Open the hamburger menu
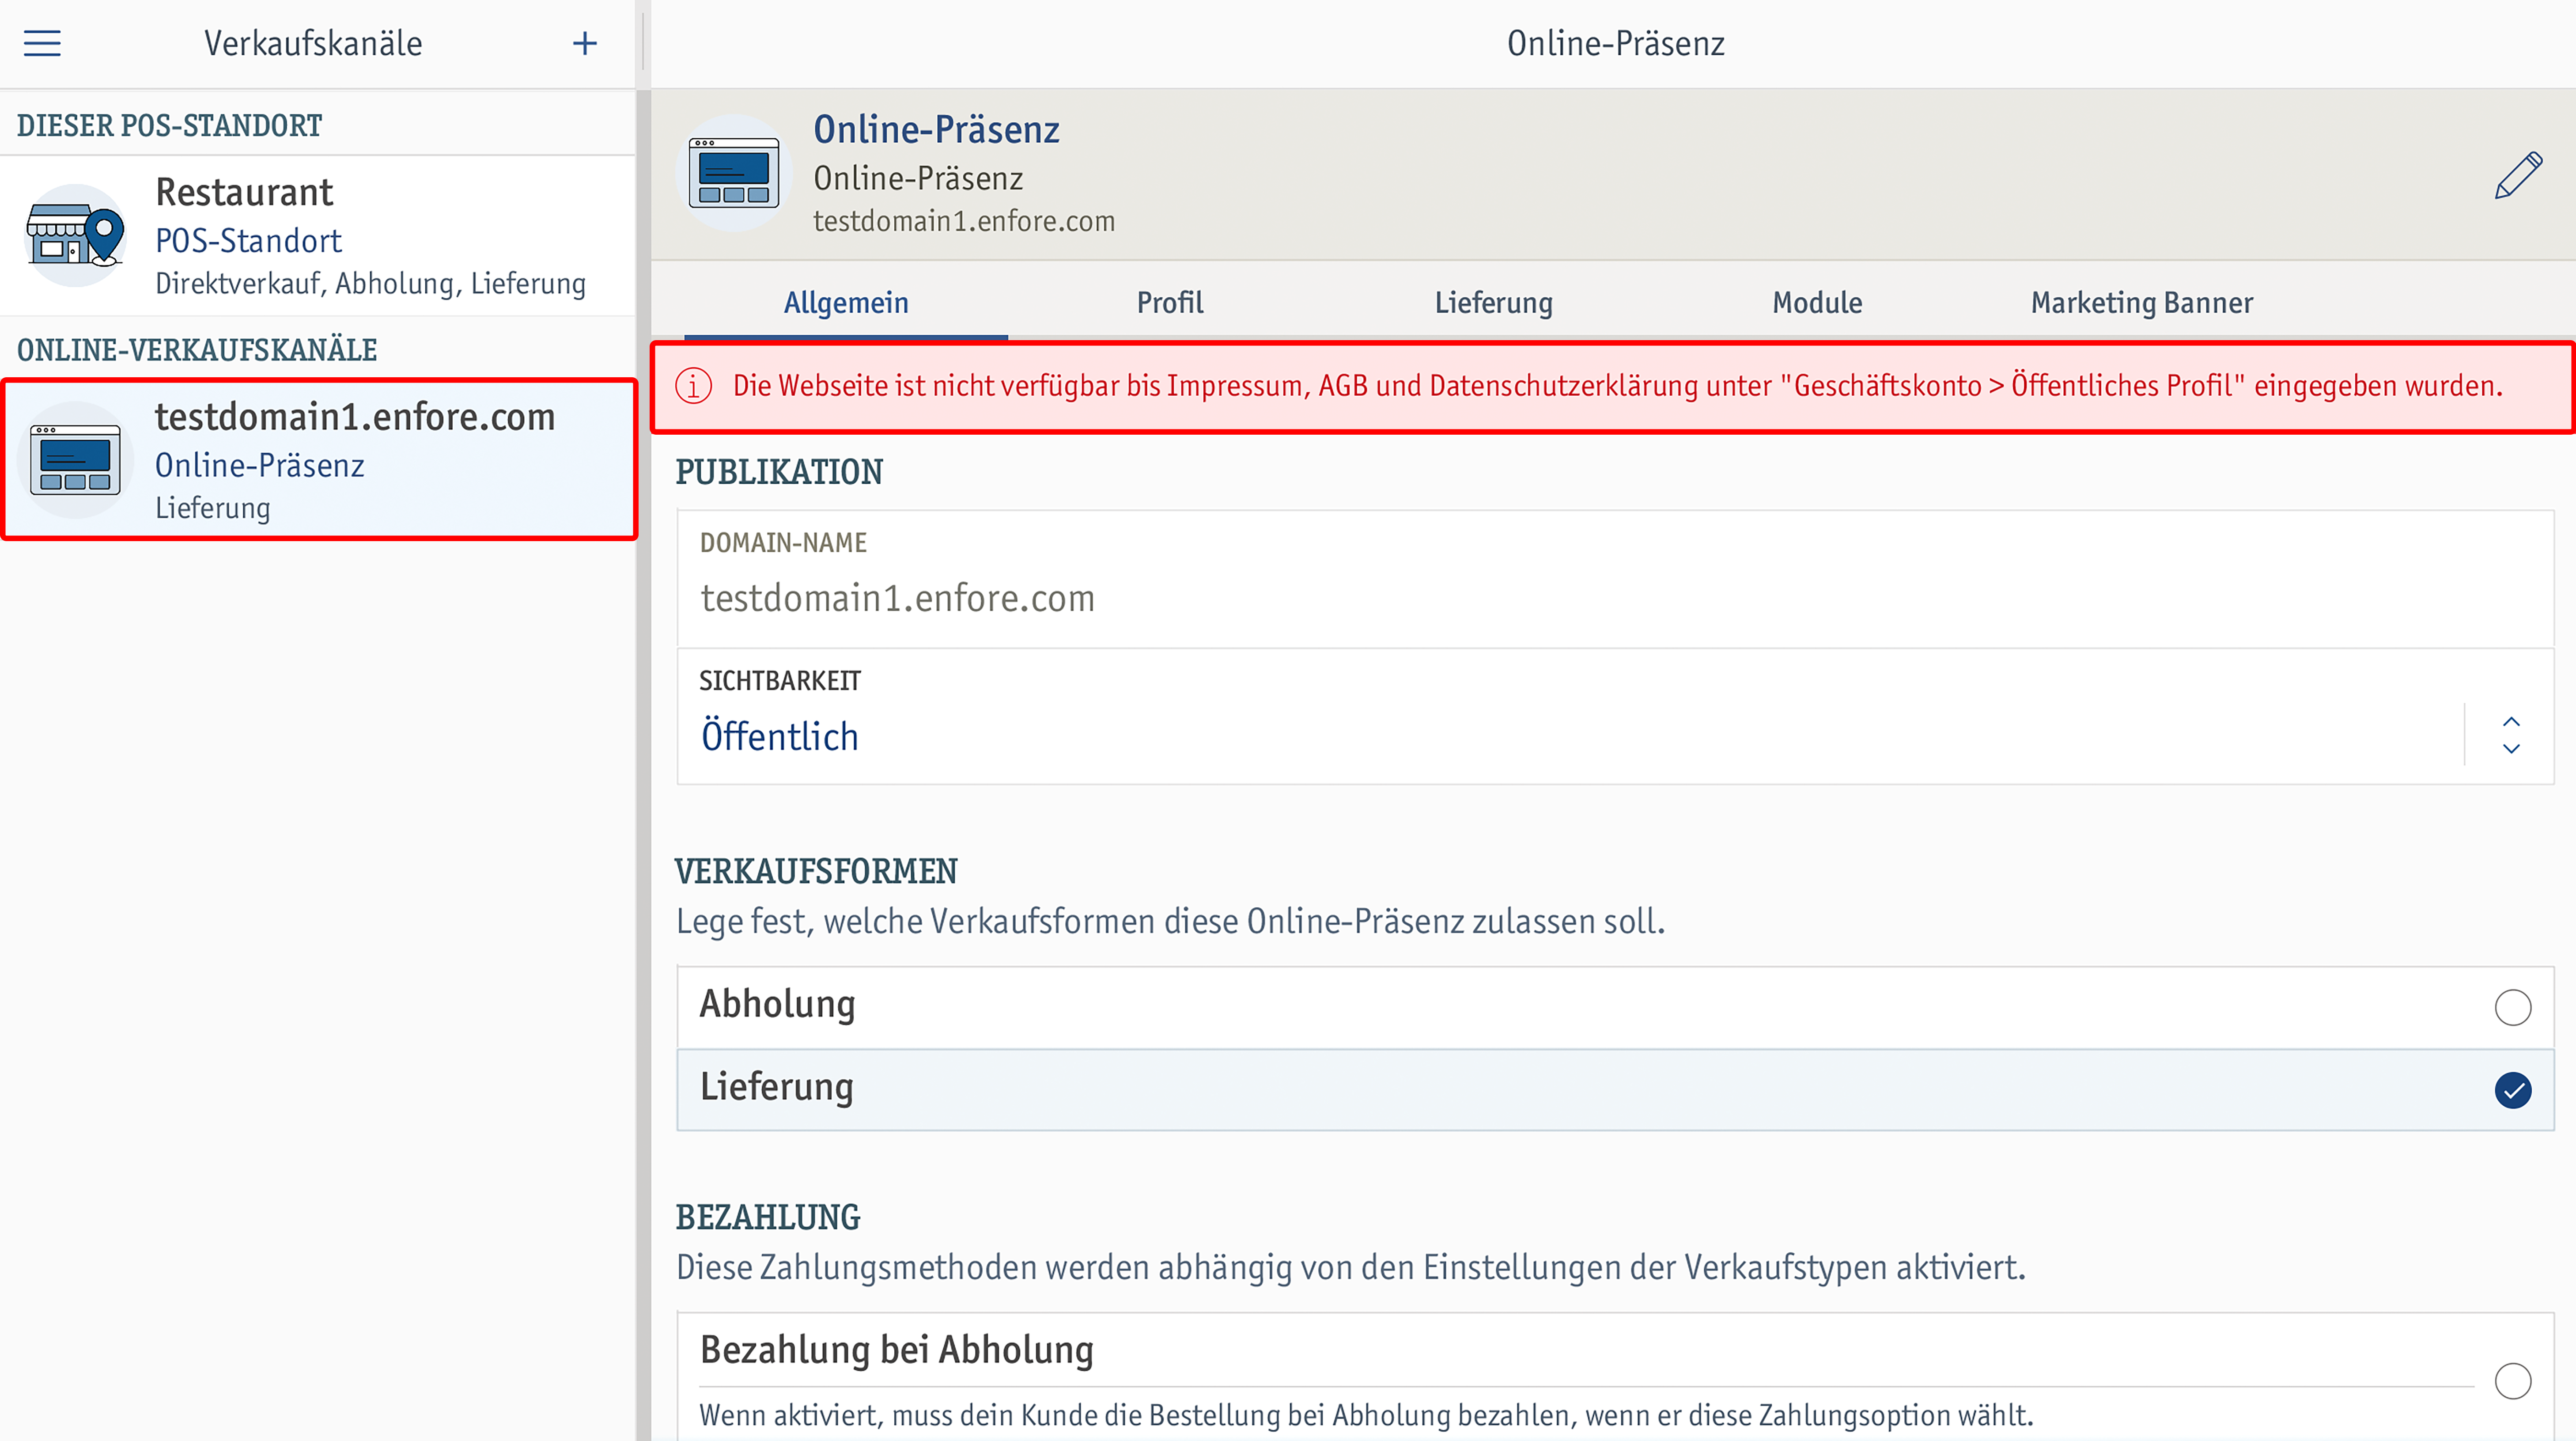 click(42, 43)
